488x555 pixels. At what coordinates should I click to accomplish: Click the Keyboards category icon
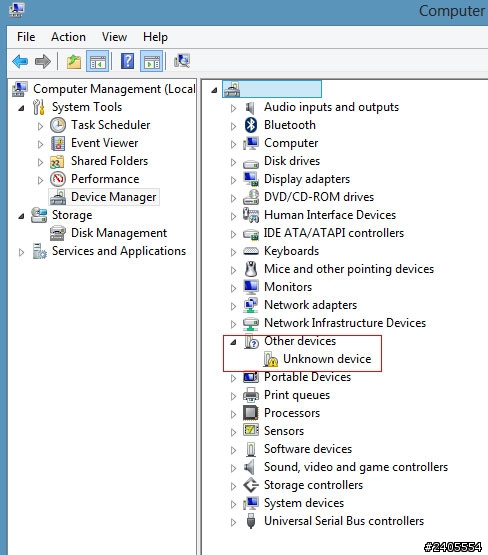pyautogui.click(x=251, y=251)
